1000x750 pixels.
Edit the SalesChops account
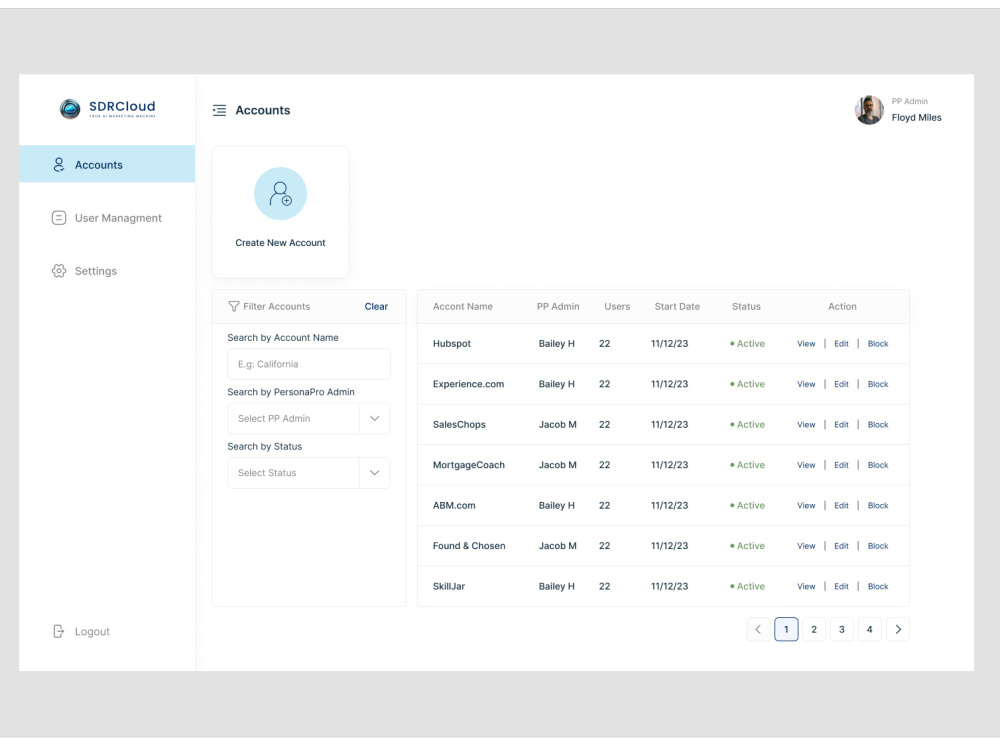click(841, 425)
